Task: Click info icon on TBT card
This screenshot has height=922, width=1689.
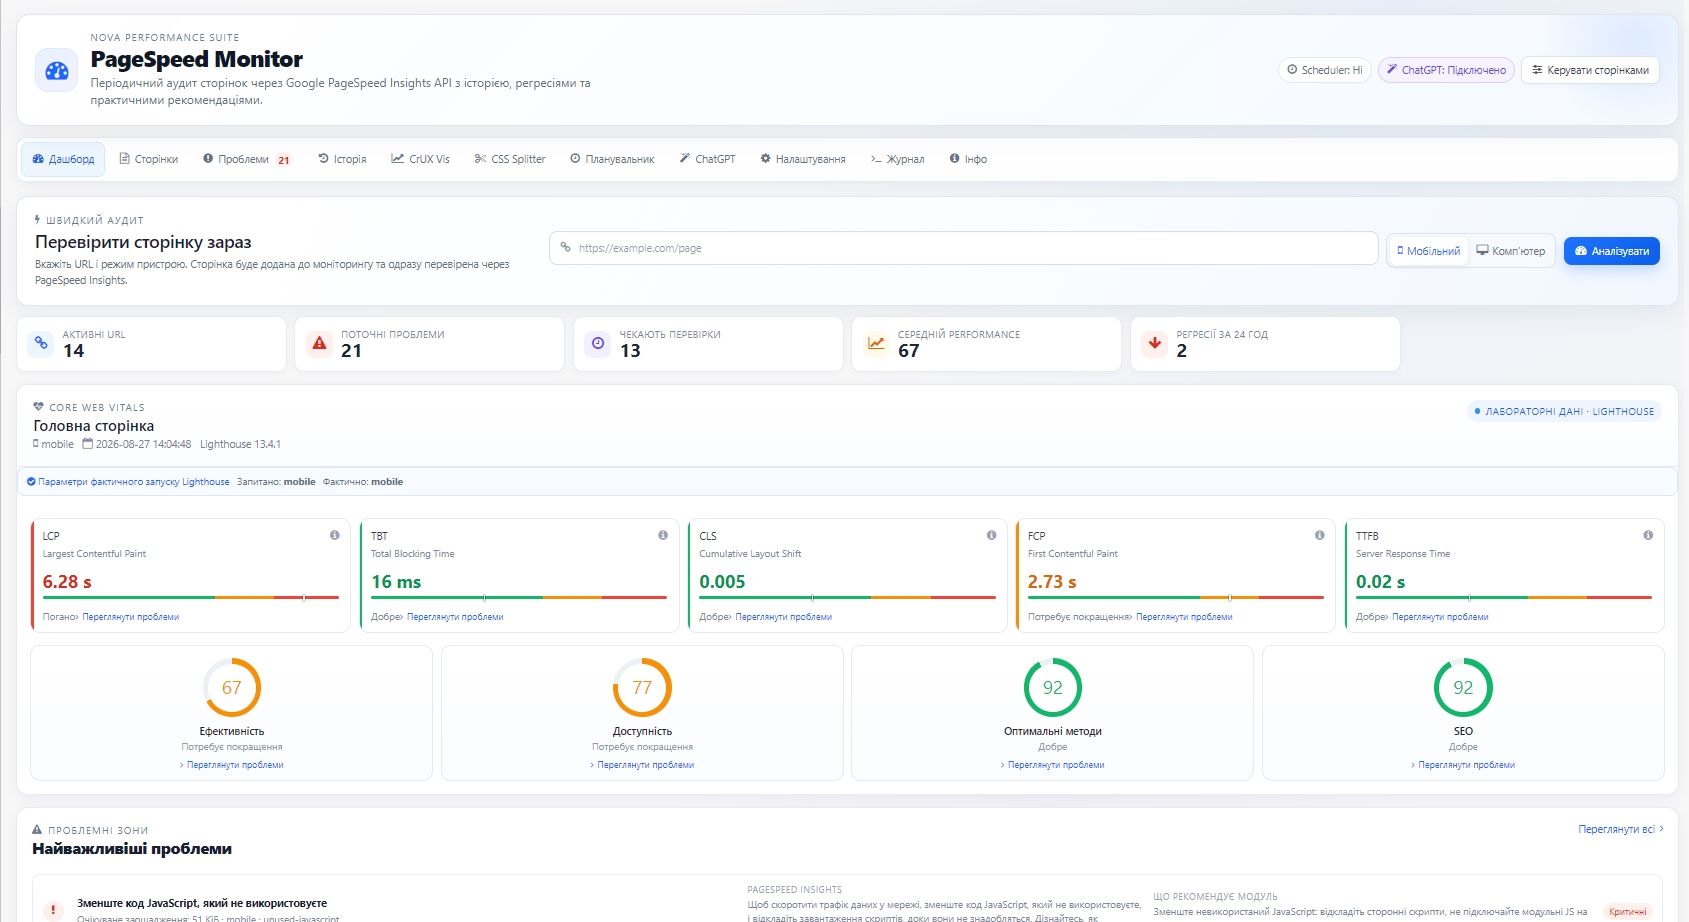Action: pyautogui.click(x=663, y=535)
